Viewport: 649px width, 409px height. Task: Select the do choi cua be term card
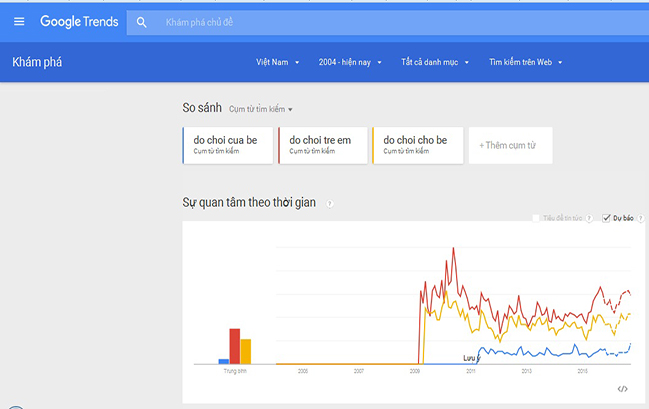click(228, 145)
